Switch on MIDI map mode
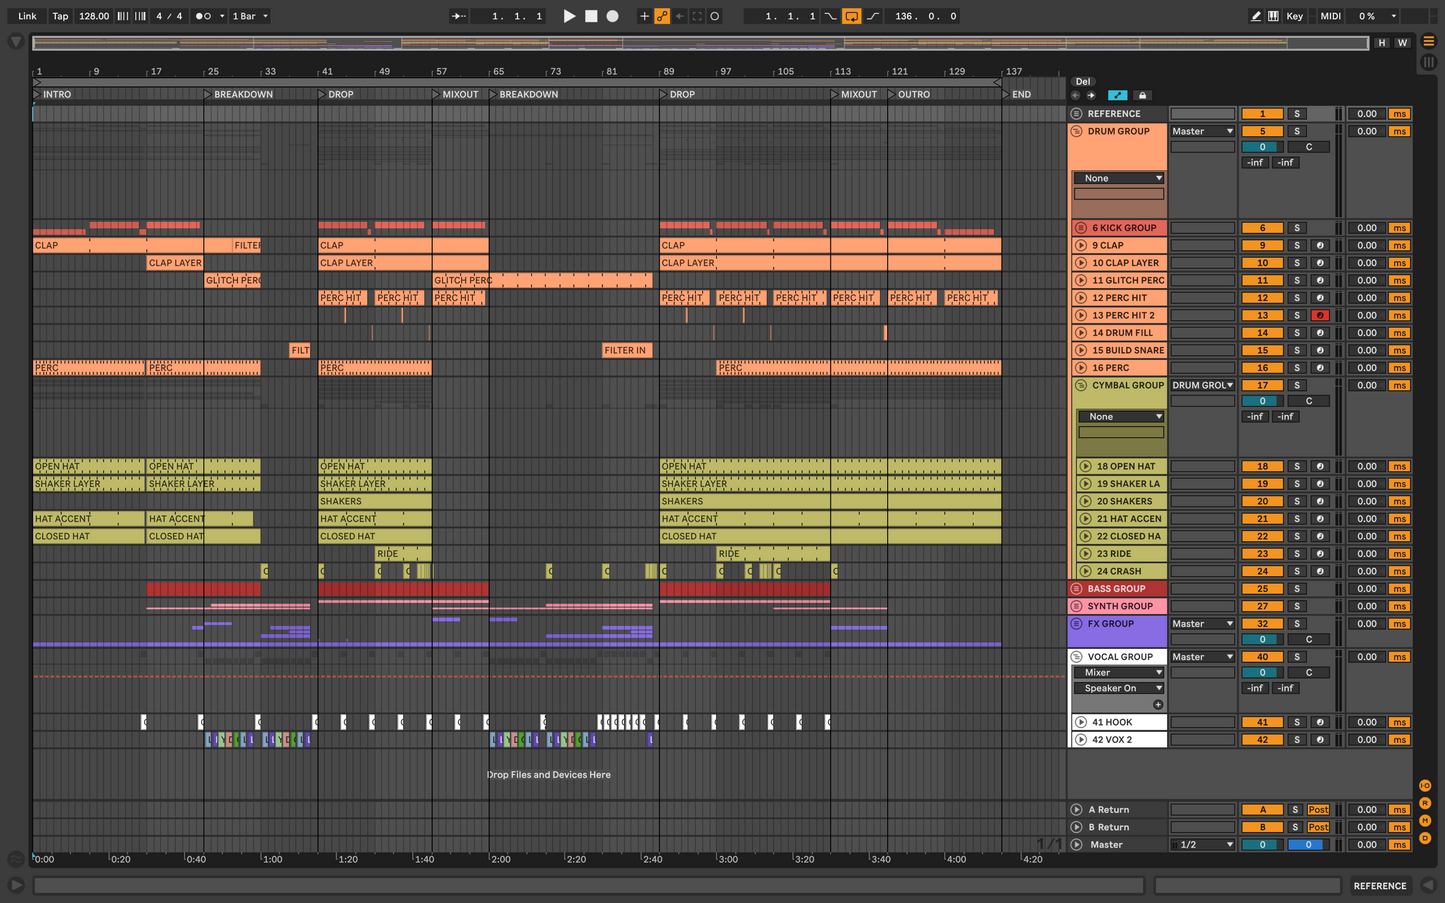This screenshot has width=1445, height=903. (1330, 16)
